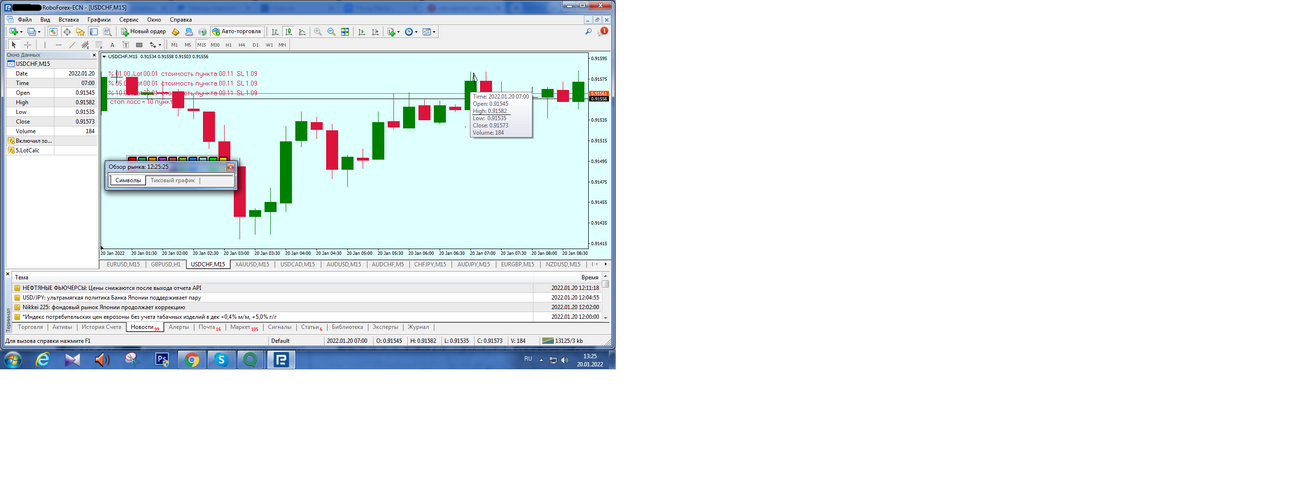Select the horizontal line drawing tool
This screenshot has width=1290, height=502.
[58, 45]
